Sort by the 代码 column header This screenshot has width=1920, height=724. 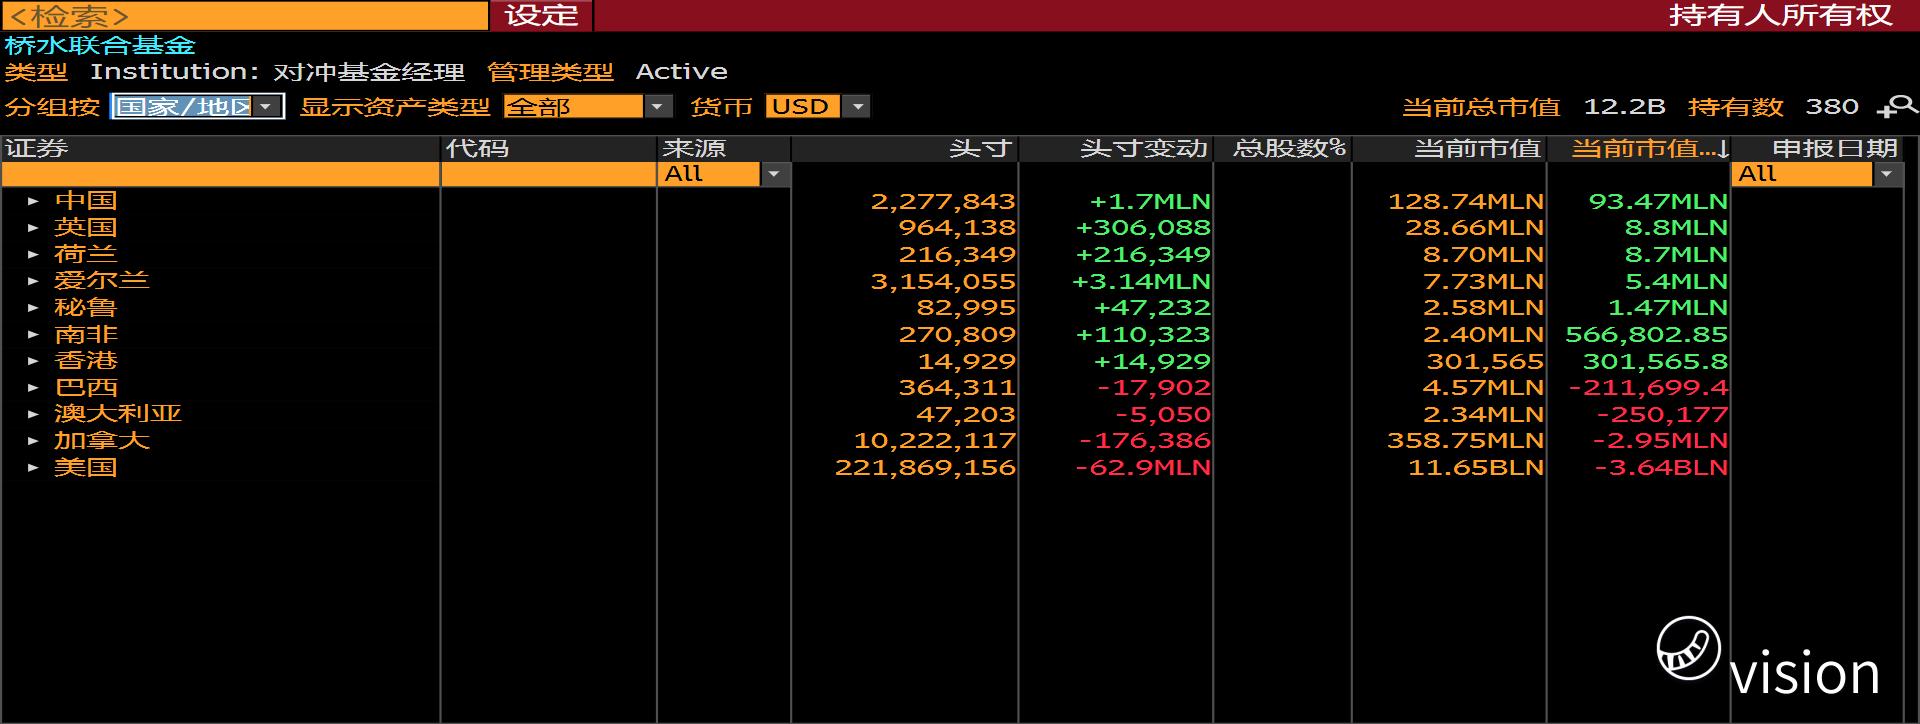click(x=548, y=149)
